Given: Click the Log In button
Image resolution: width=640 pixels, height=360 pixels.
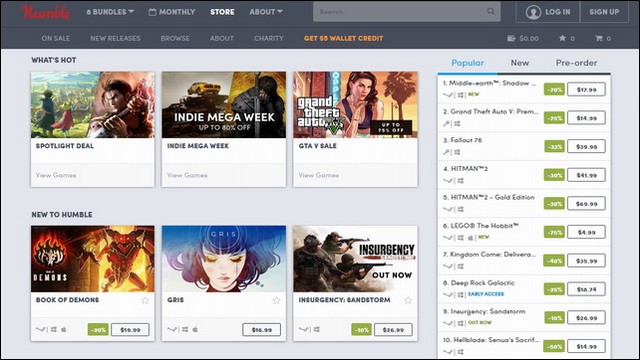Looking at the screenshot, I should click(548, 12).
